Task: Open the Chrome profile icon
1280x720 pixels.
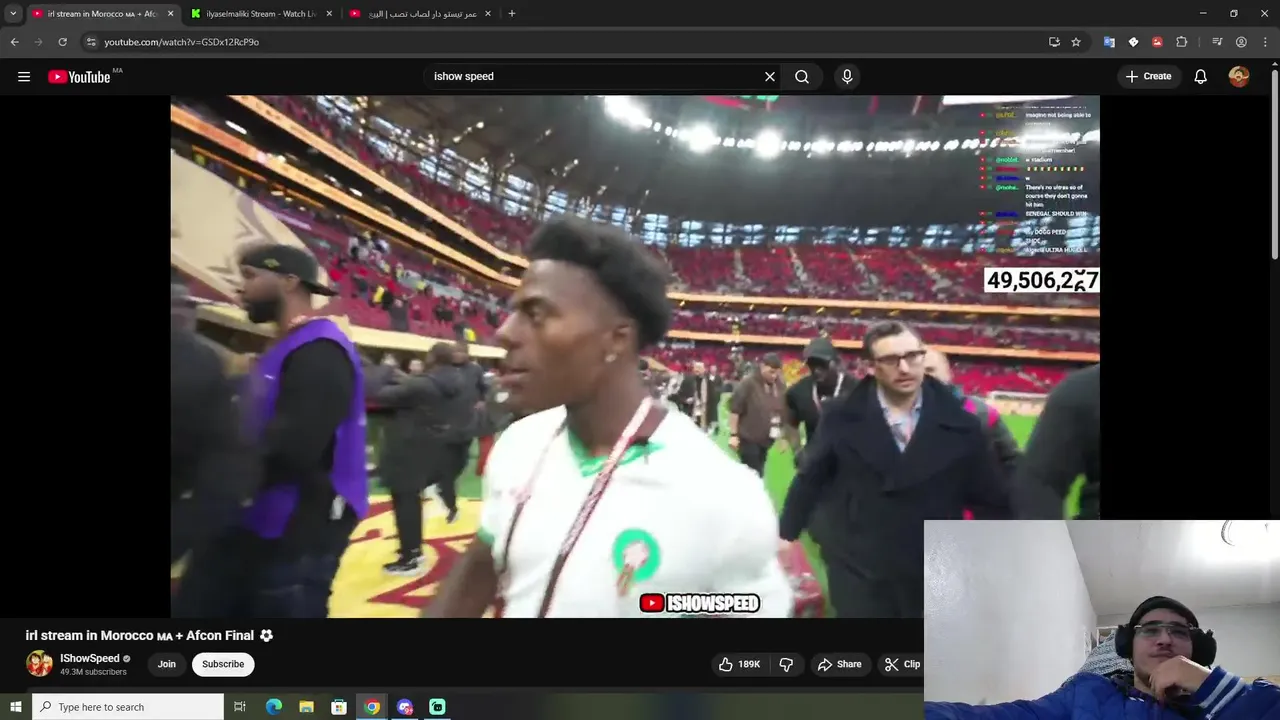Action: coord(1241,42)
